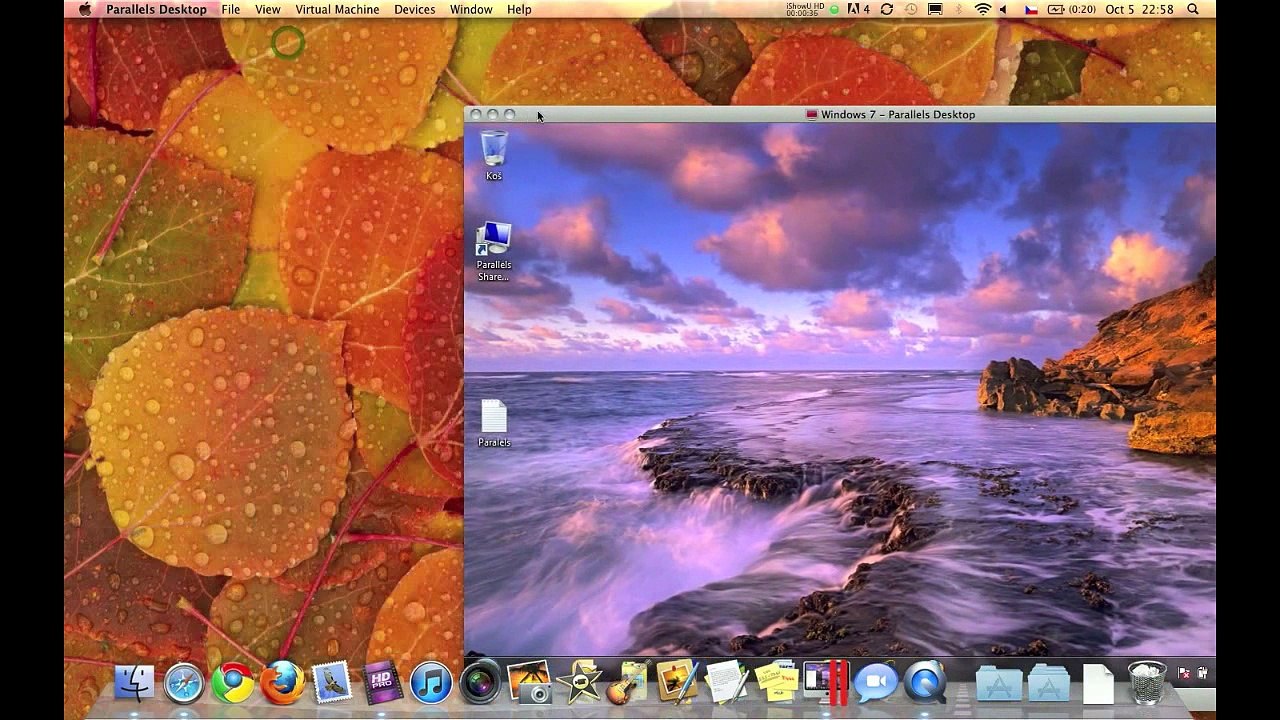Open the HD Pro app in Dock

[382, 683]
